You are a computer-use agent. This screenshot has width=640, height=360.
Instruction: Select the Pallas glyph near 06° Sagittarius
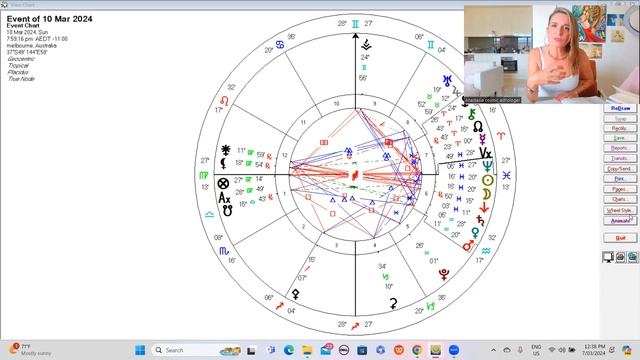click(296, 294)
